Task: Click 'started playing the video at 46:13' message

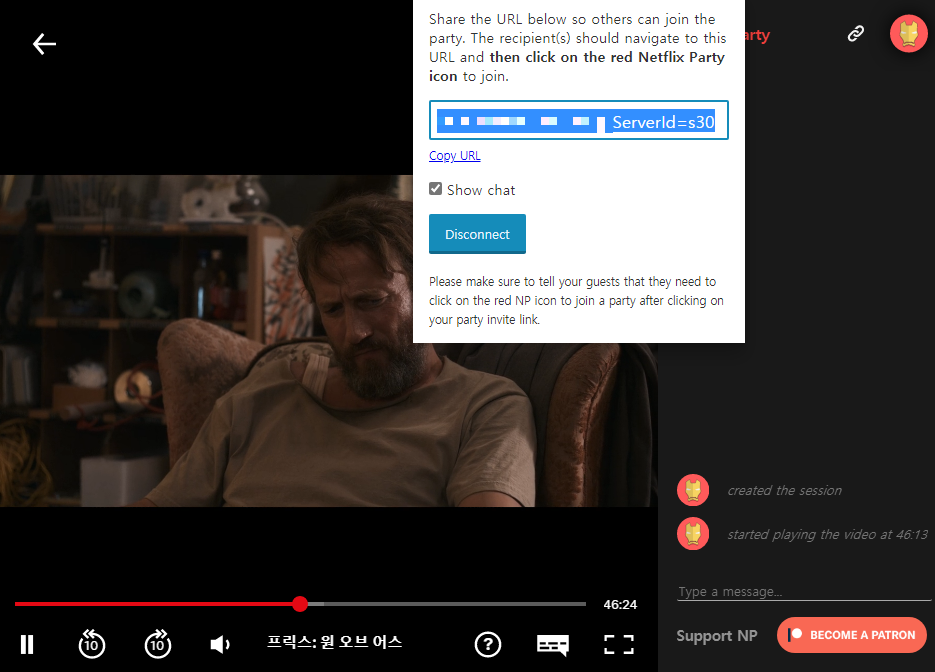Action: [x=828, y=535]
